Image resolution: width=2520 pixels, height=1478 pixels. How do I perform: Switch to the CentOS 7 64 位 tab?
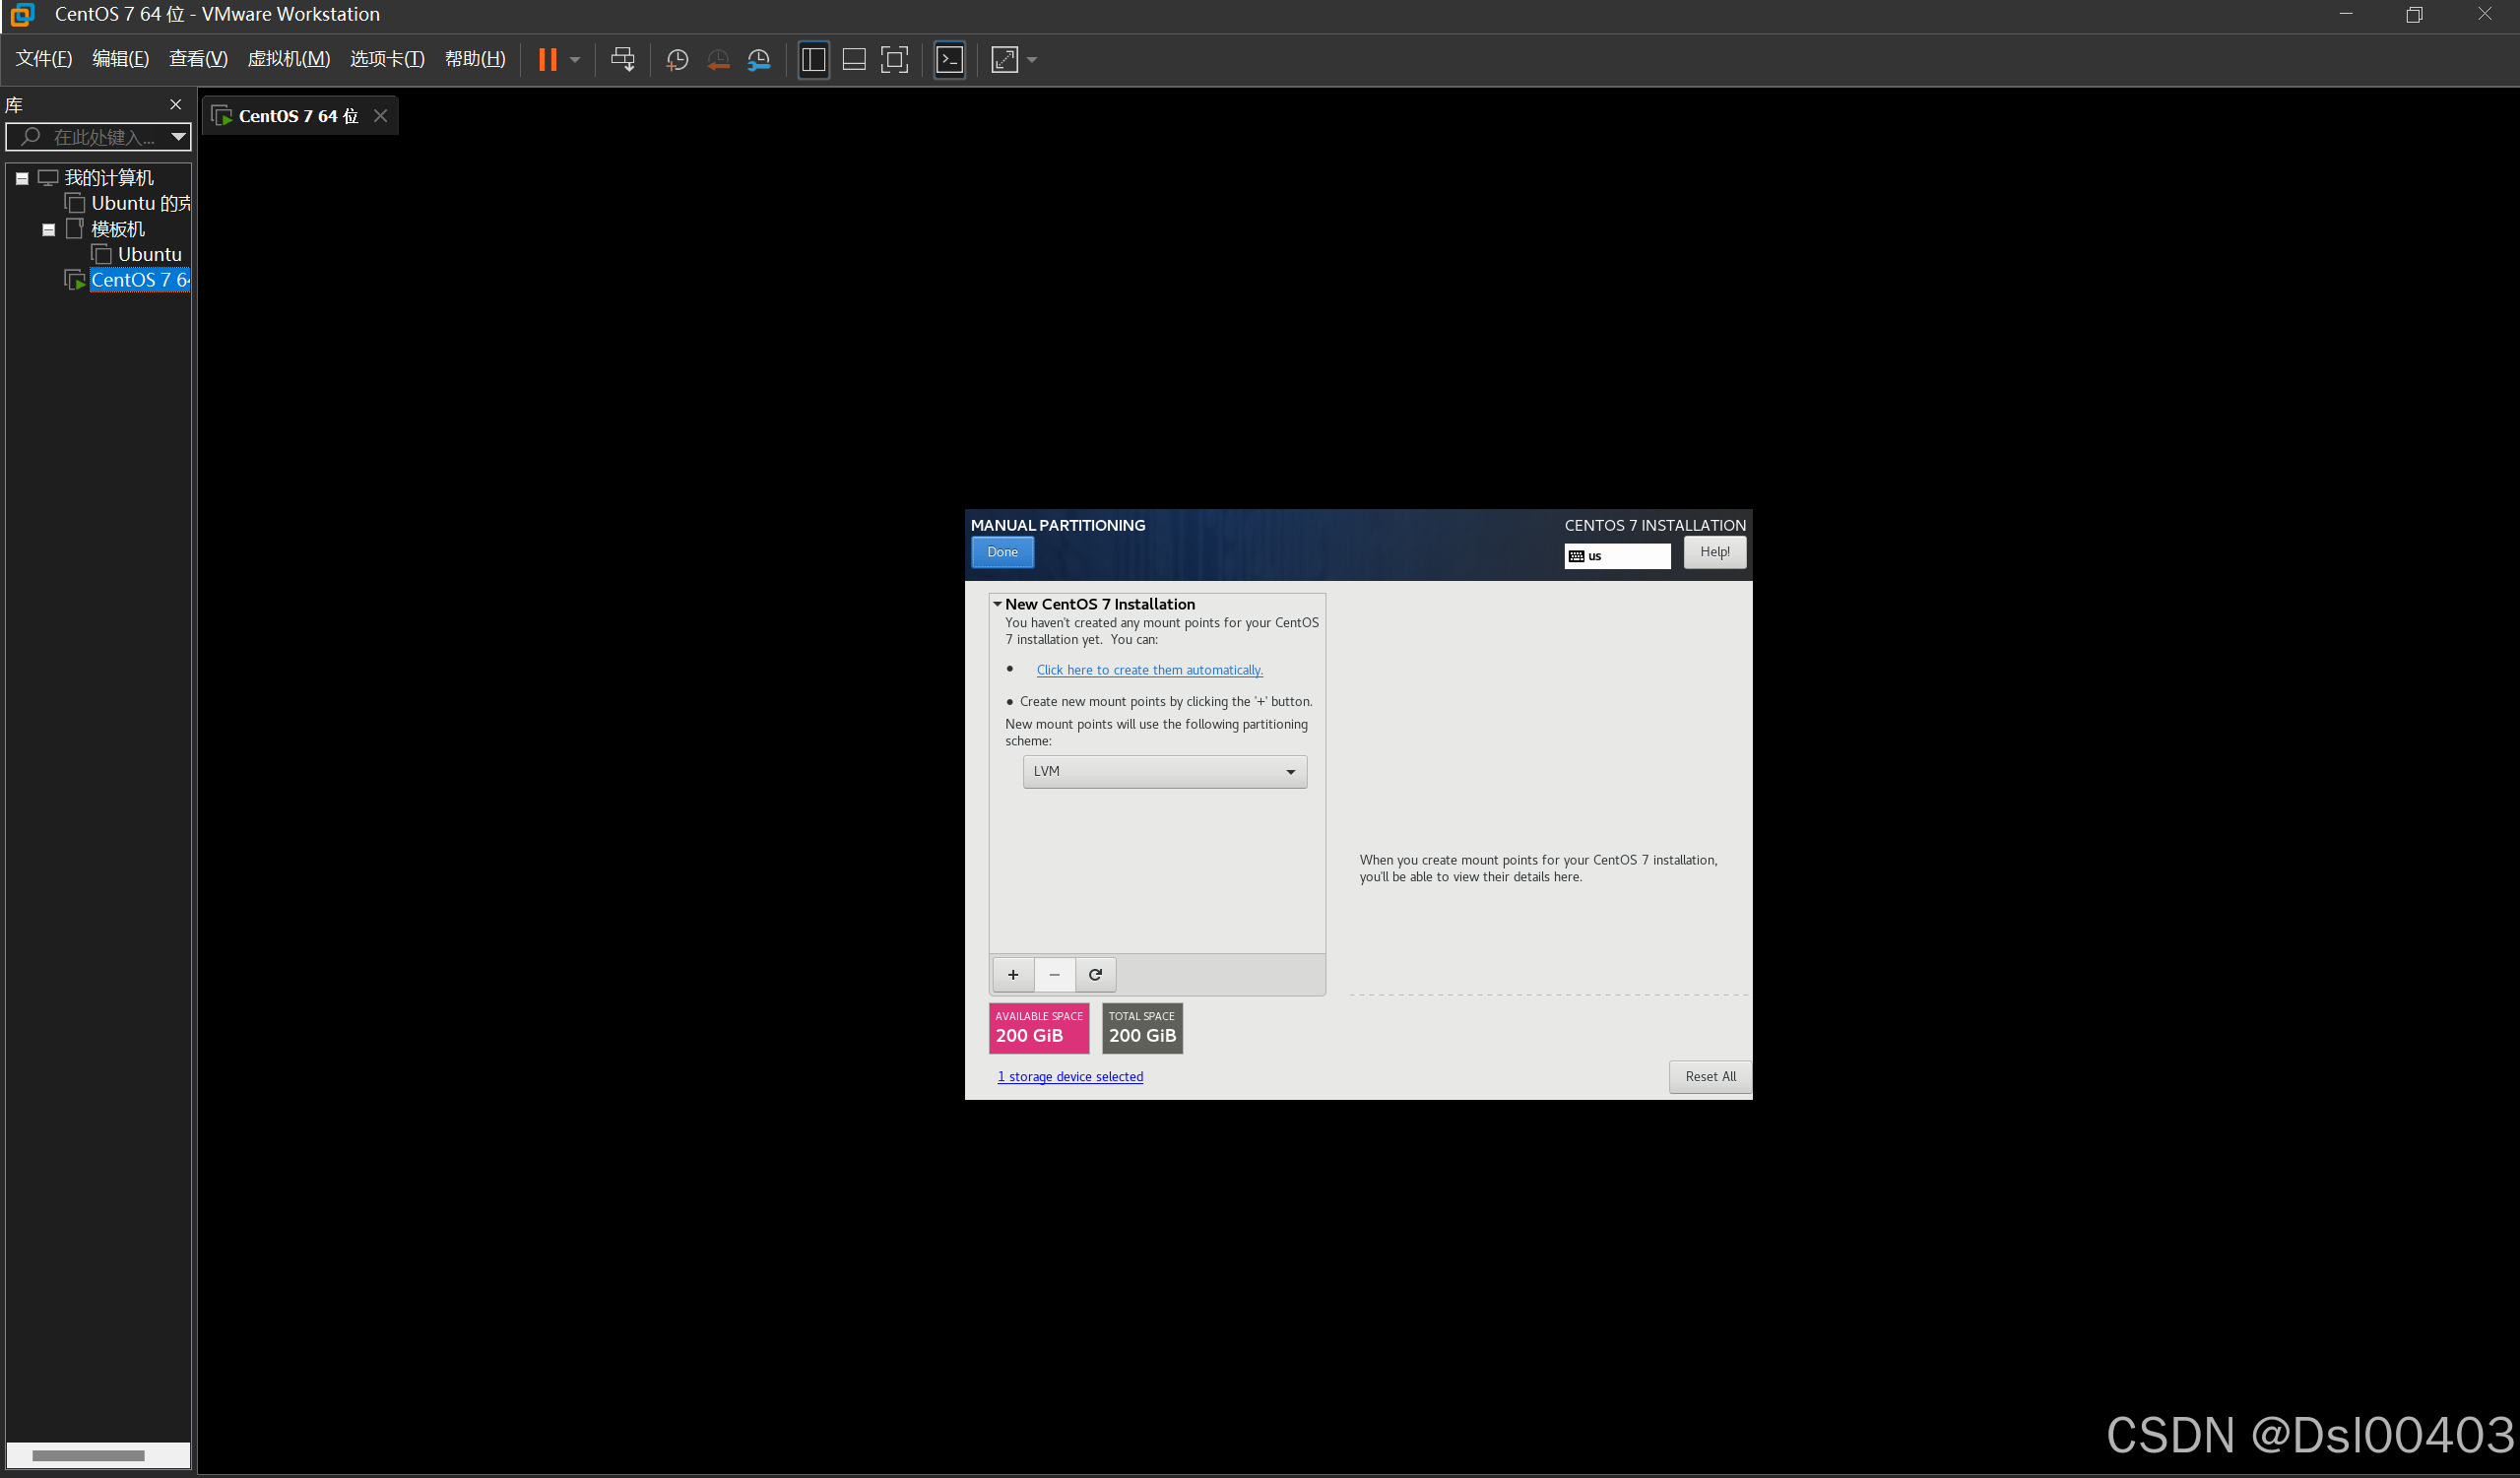pos(298,116)
